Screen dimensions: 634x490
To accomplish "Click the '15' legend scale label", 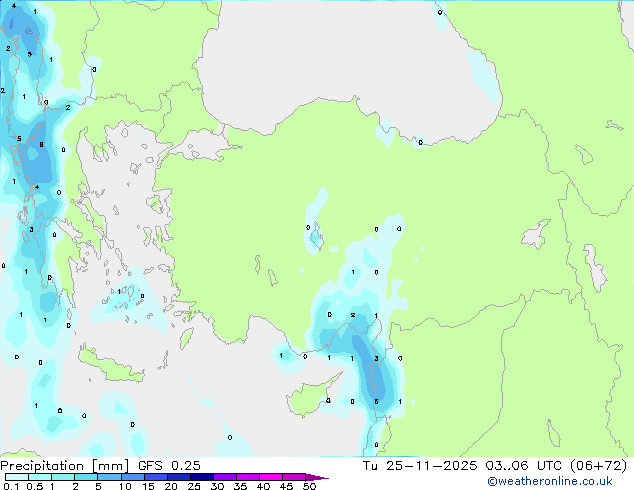I will 148,486.
